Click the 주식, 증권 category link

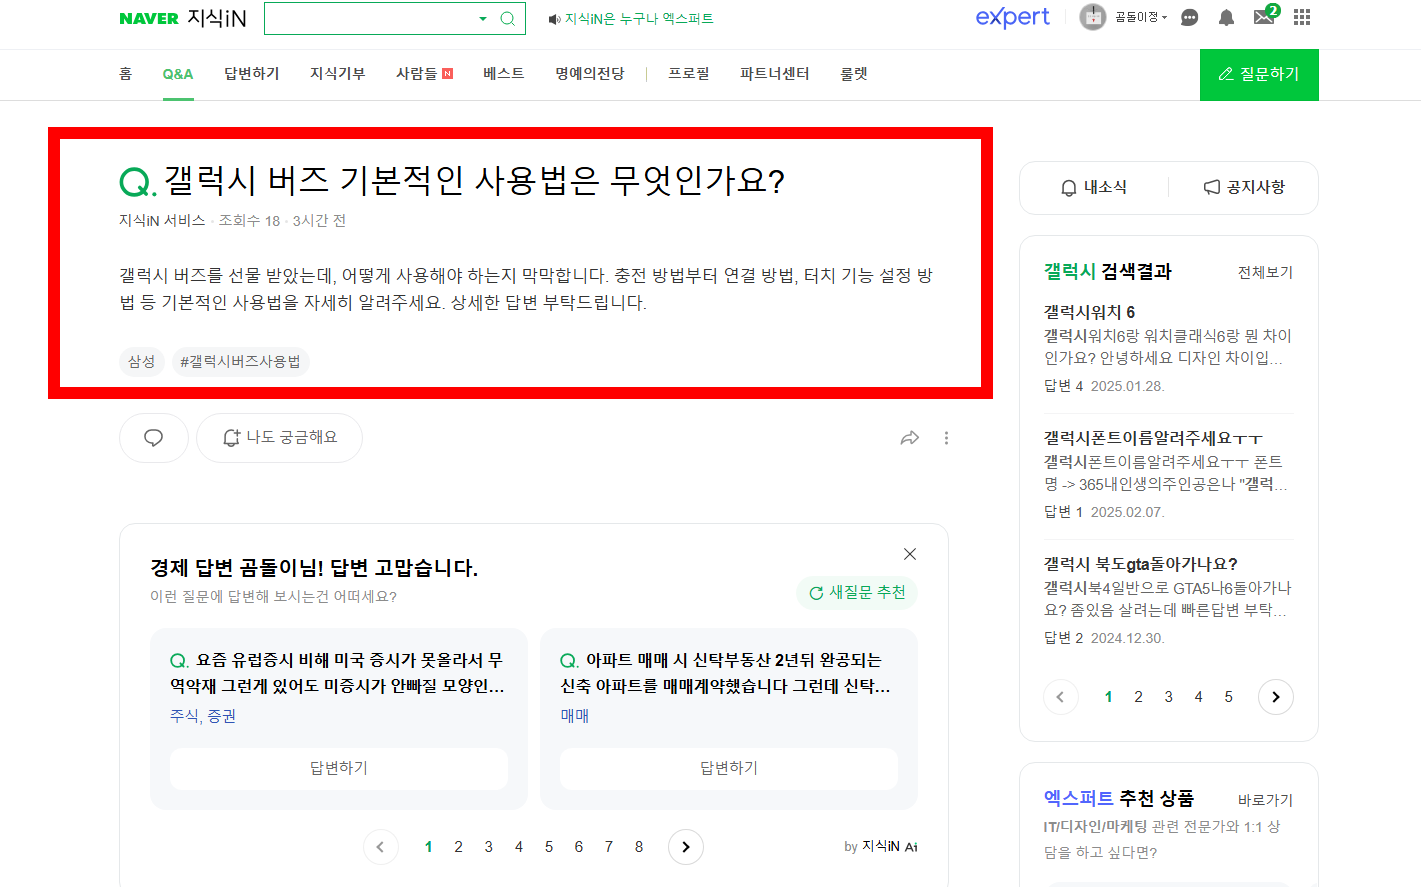pos(203,716)
